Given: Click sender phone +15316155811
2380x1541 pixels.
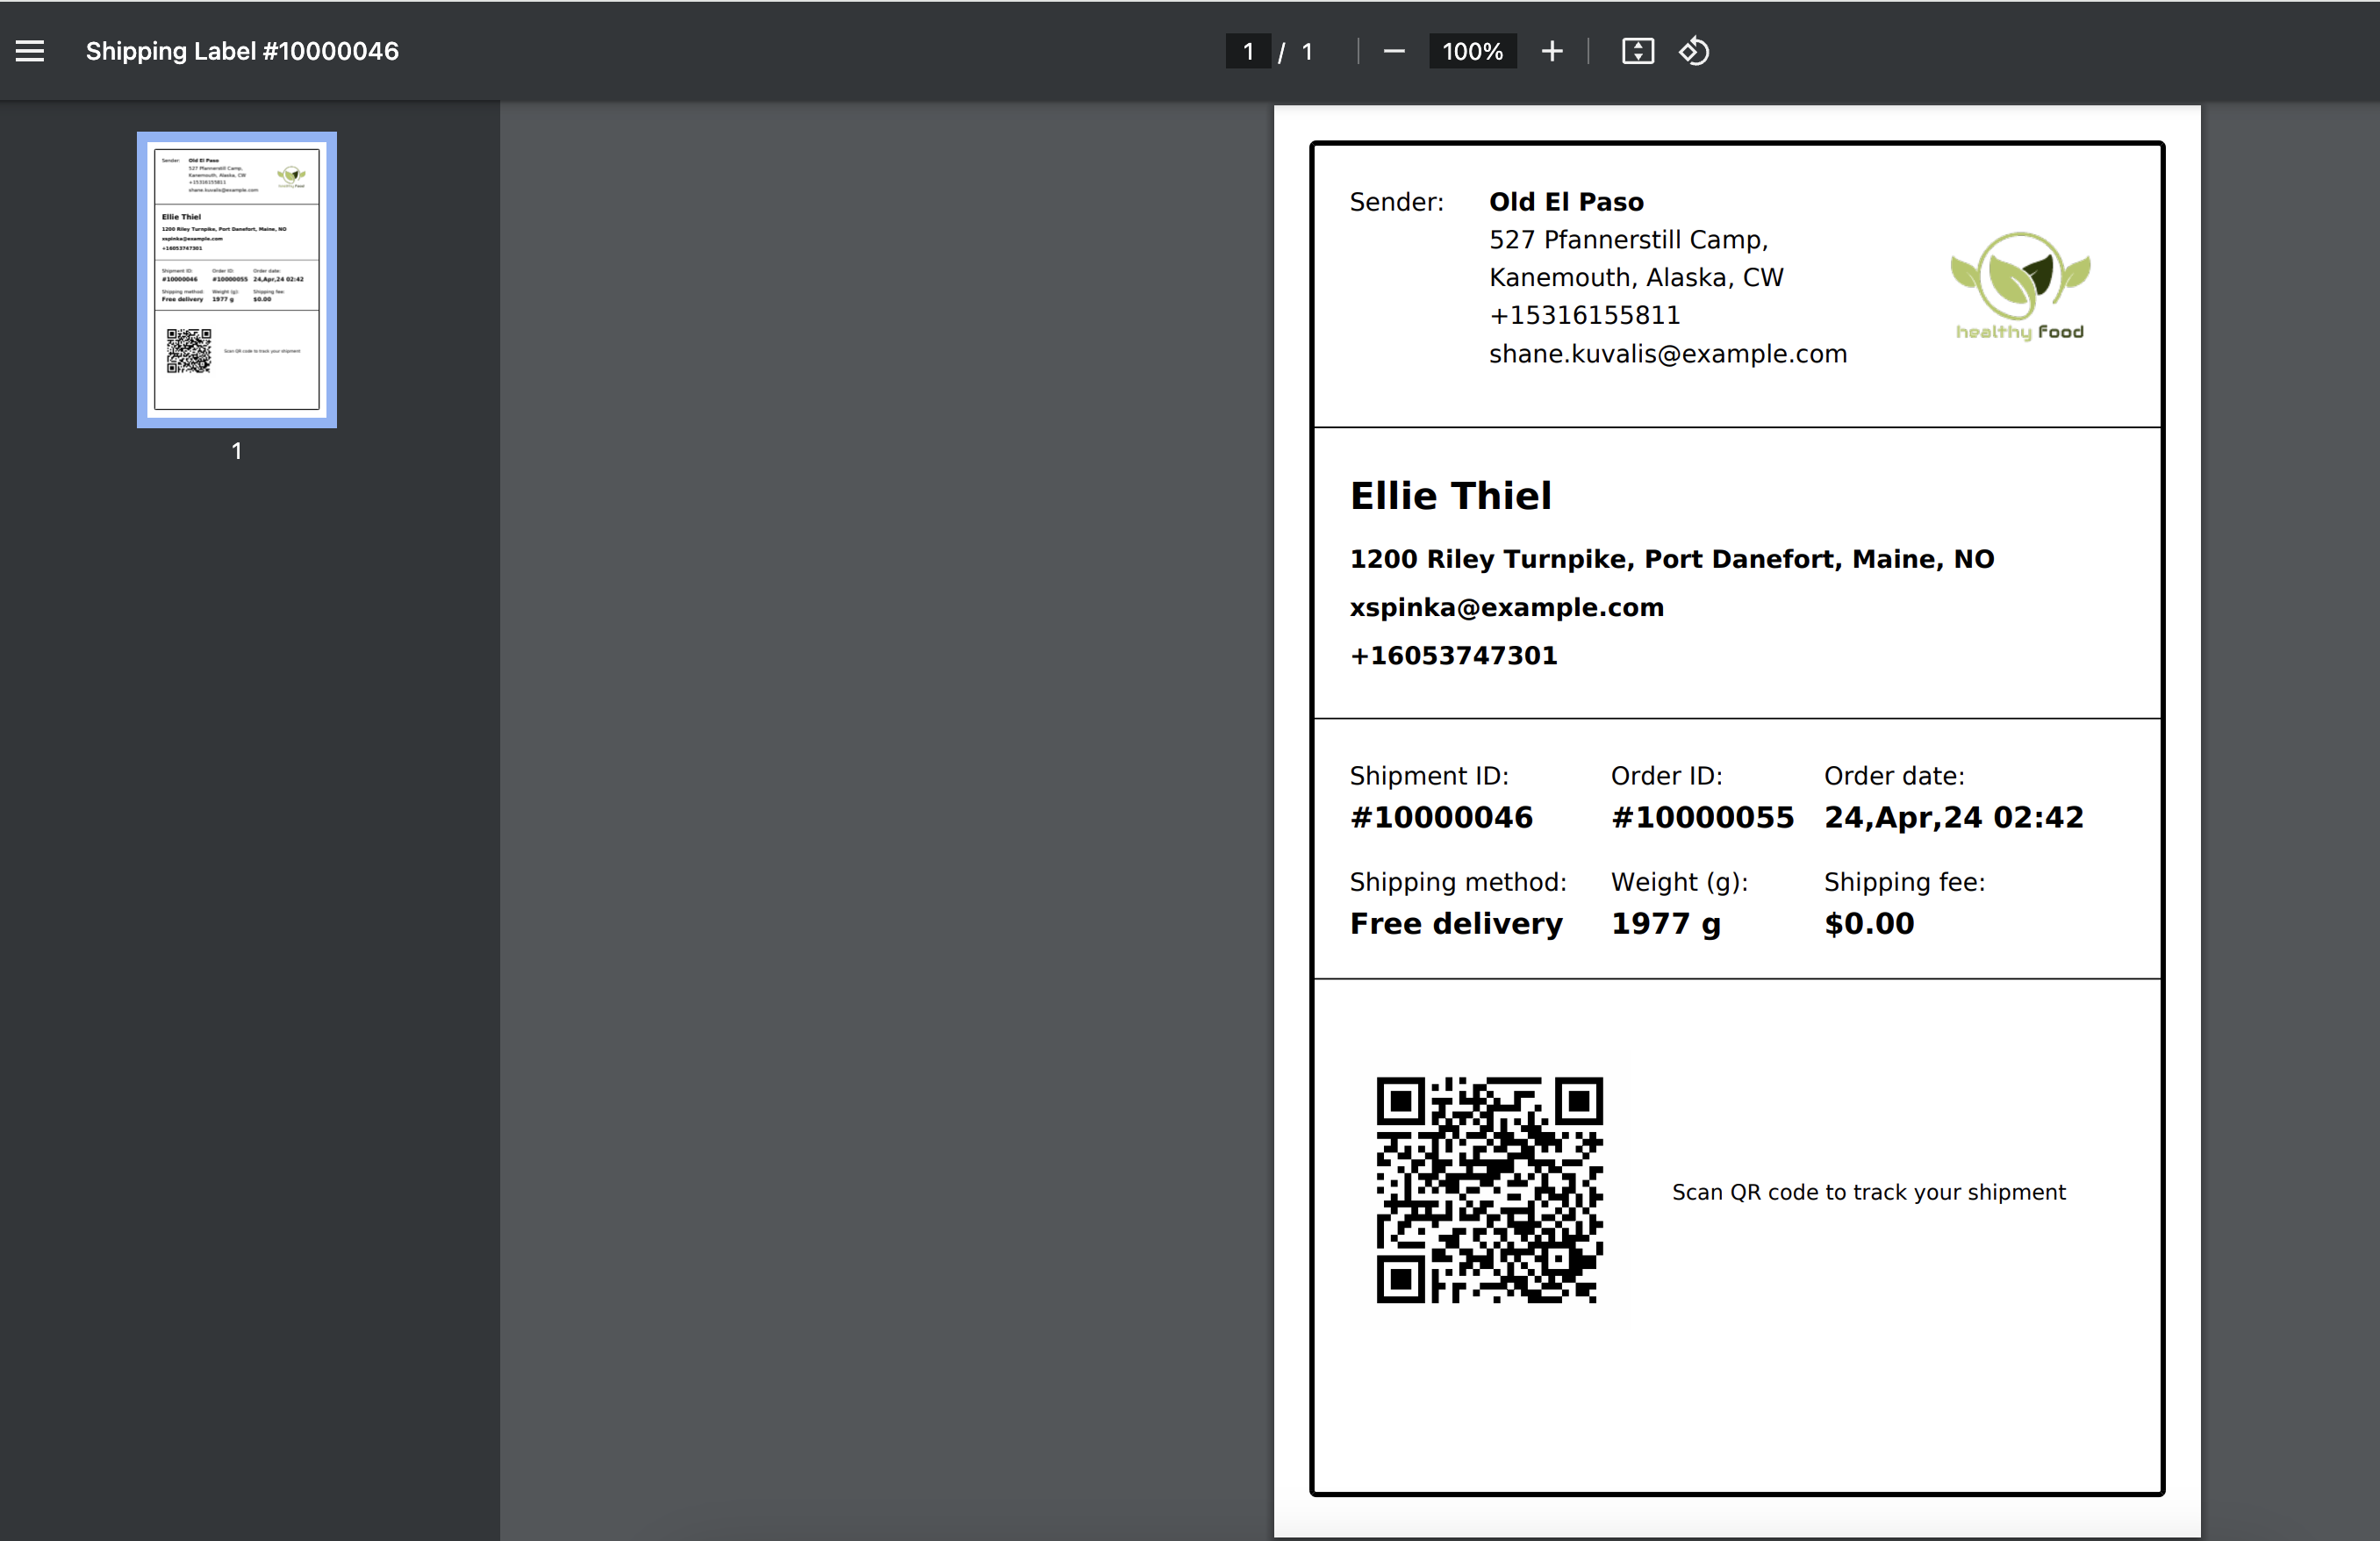Looking at the screenshot, I should [1585, 316].
